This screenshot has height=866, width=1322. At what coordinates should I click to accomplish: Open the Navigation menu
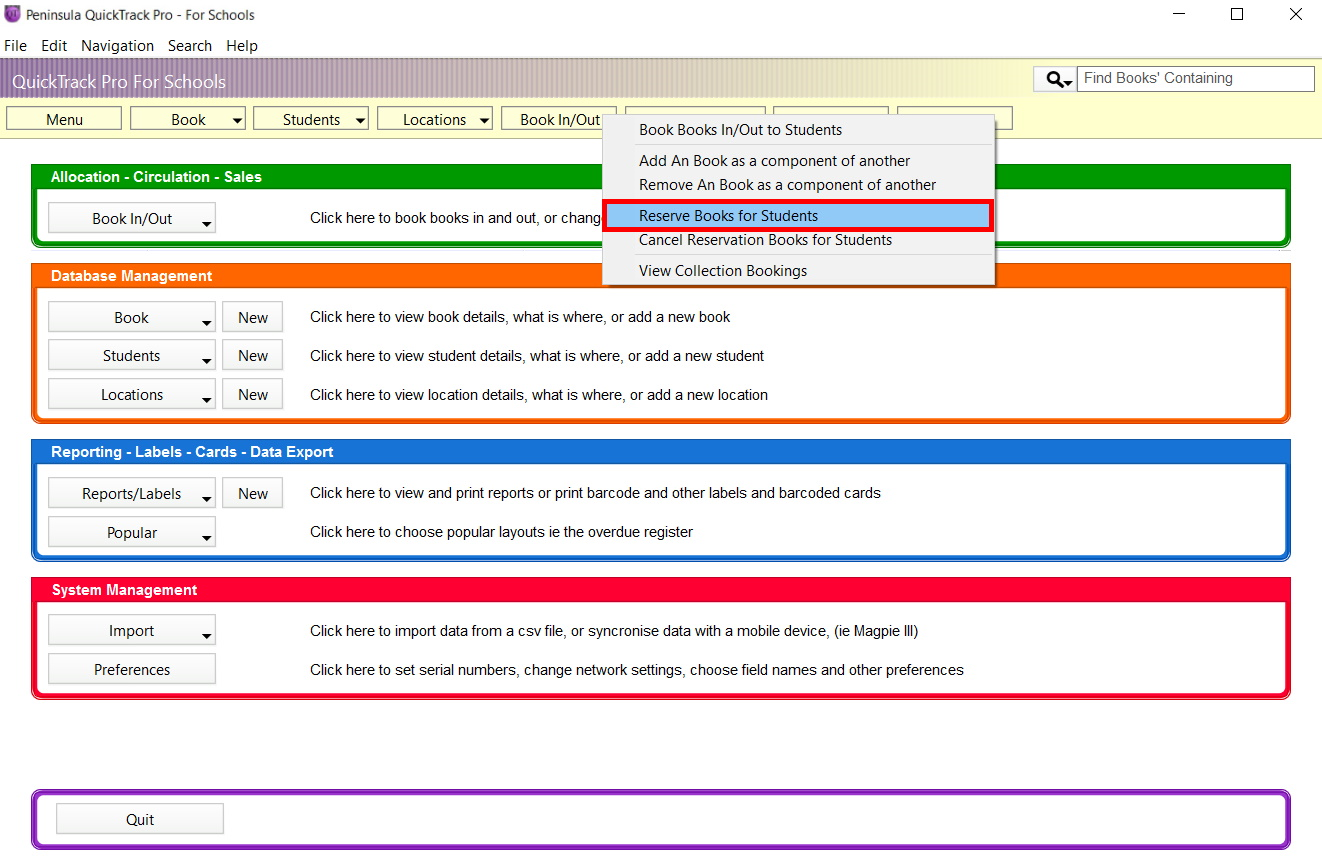pos(117,46)
